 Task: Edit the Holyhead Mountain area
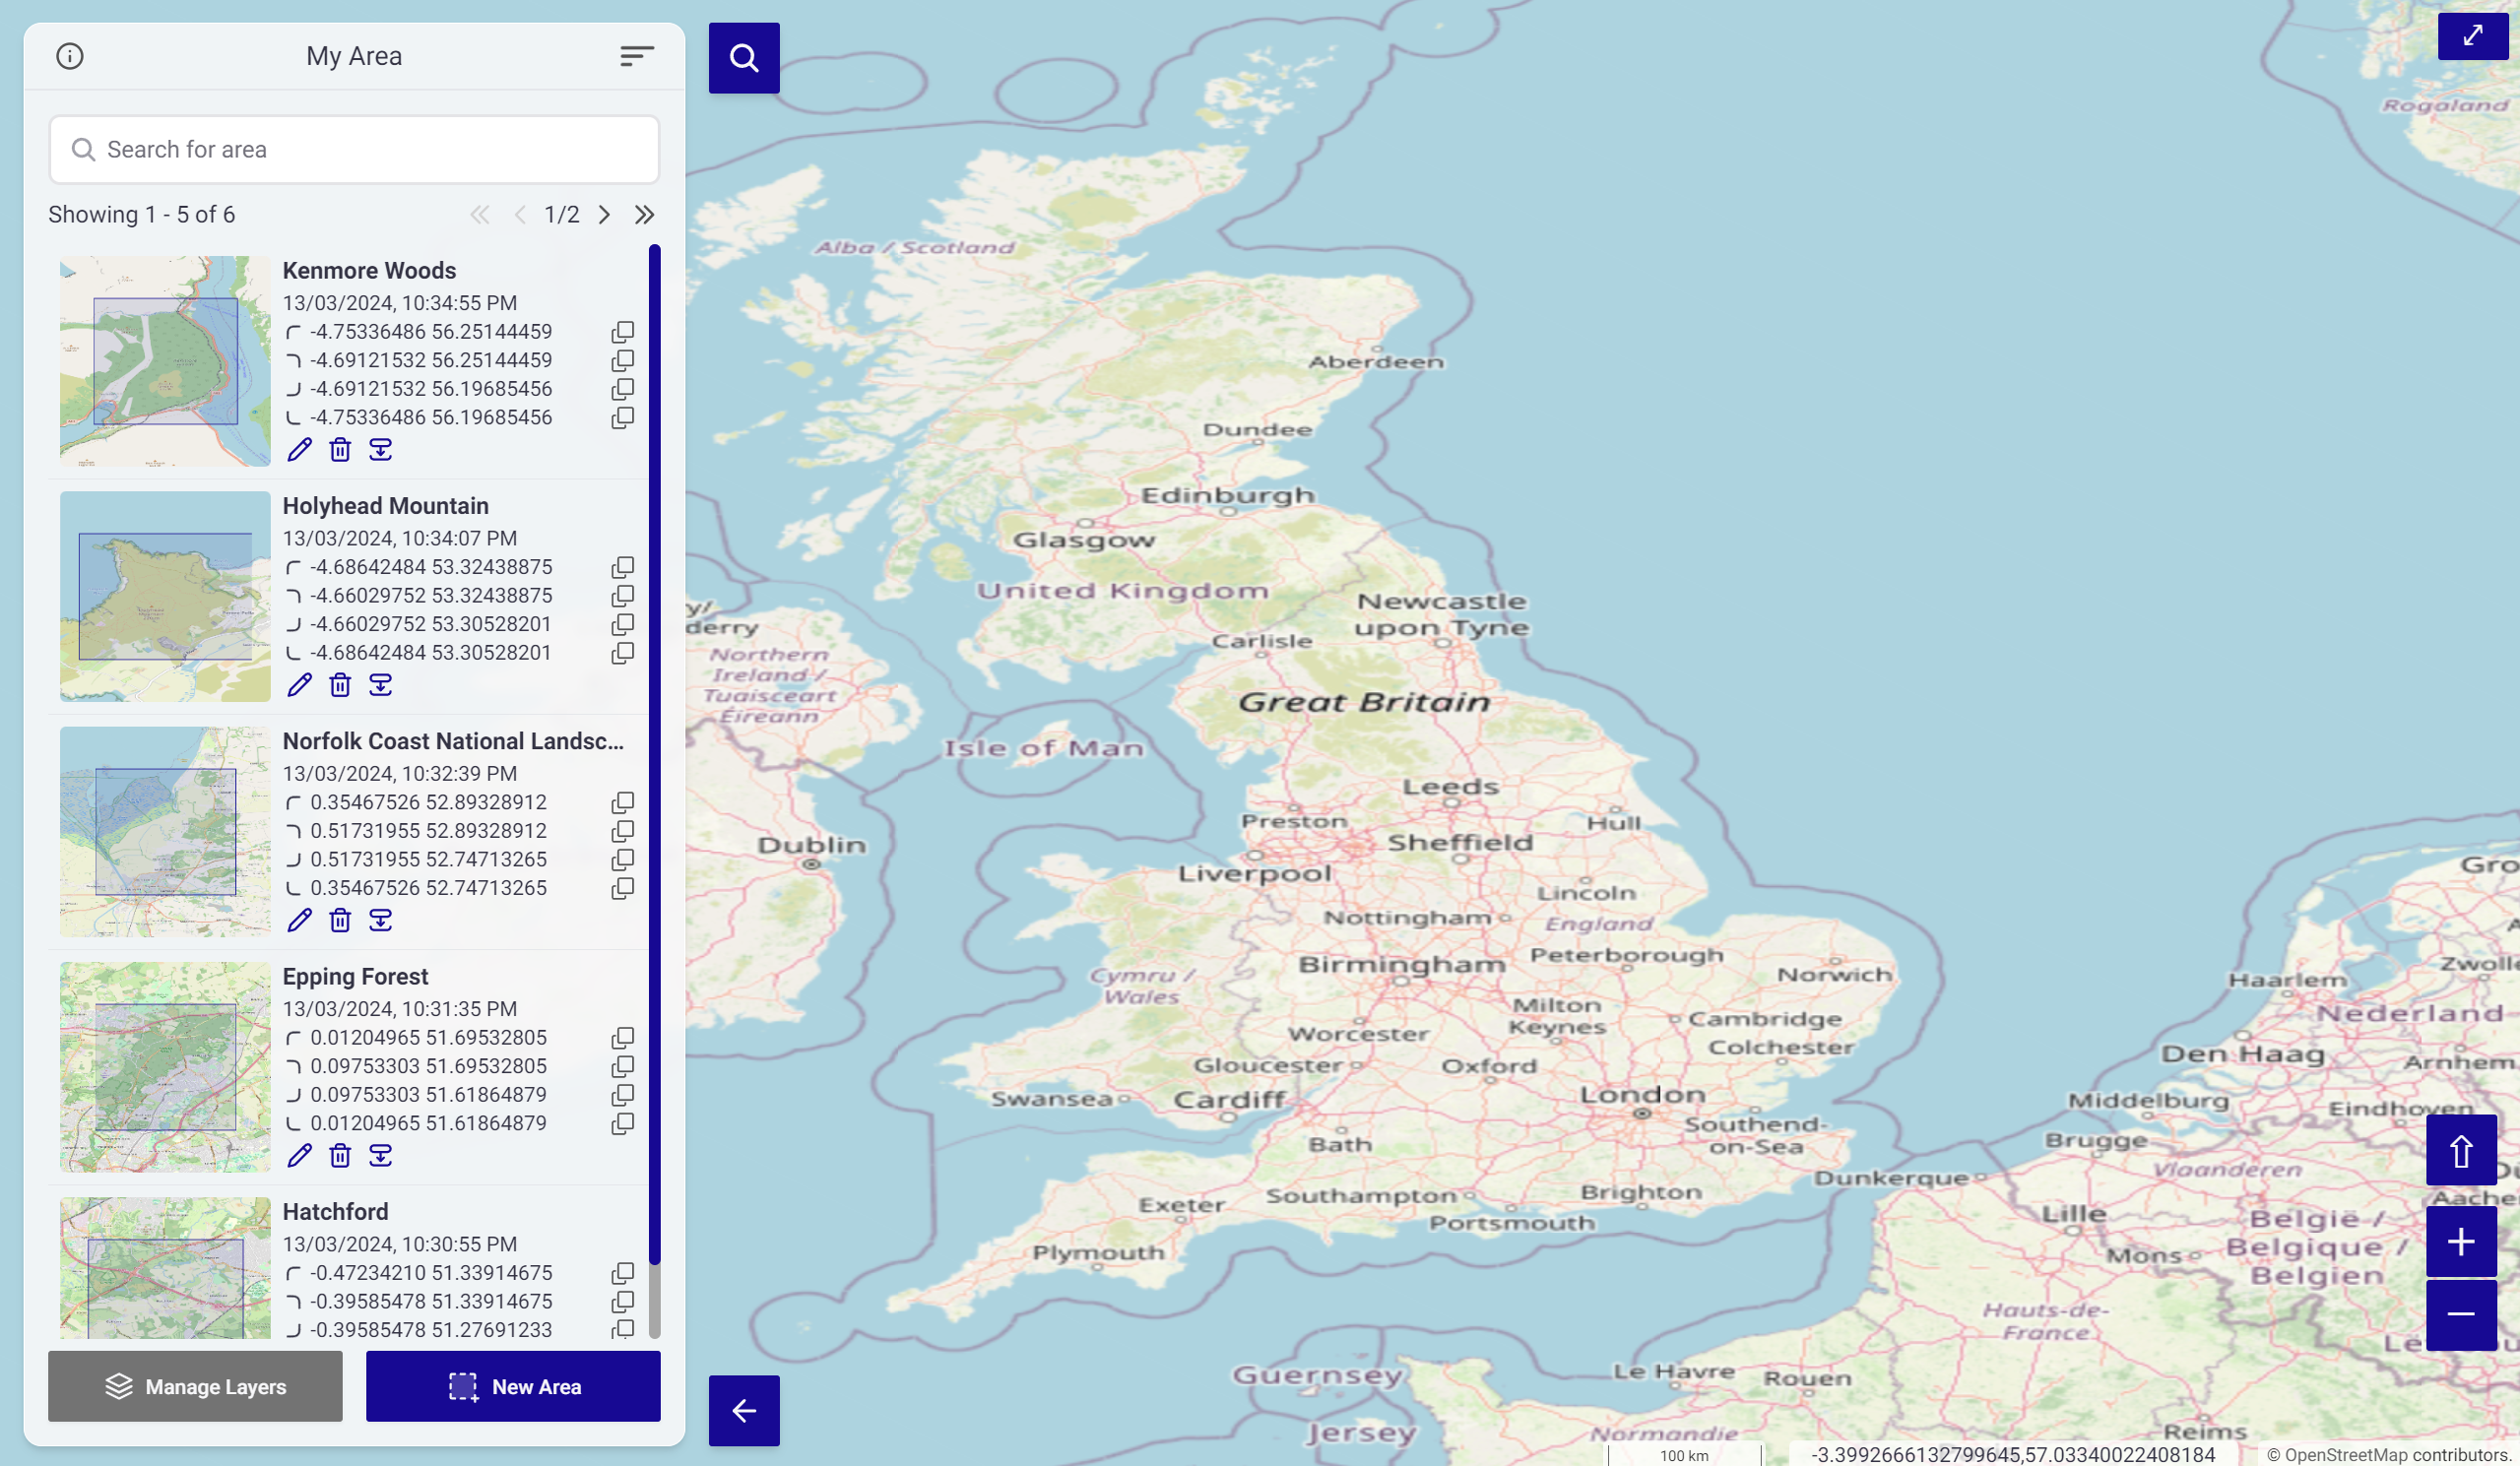click(299, 684)
